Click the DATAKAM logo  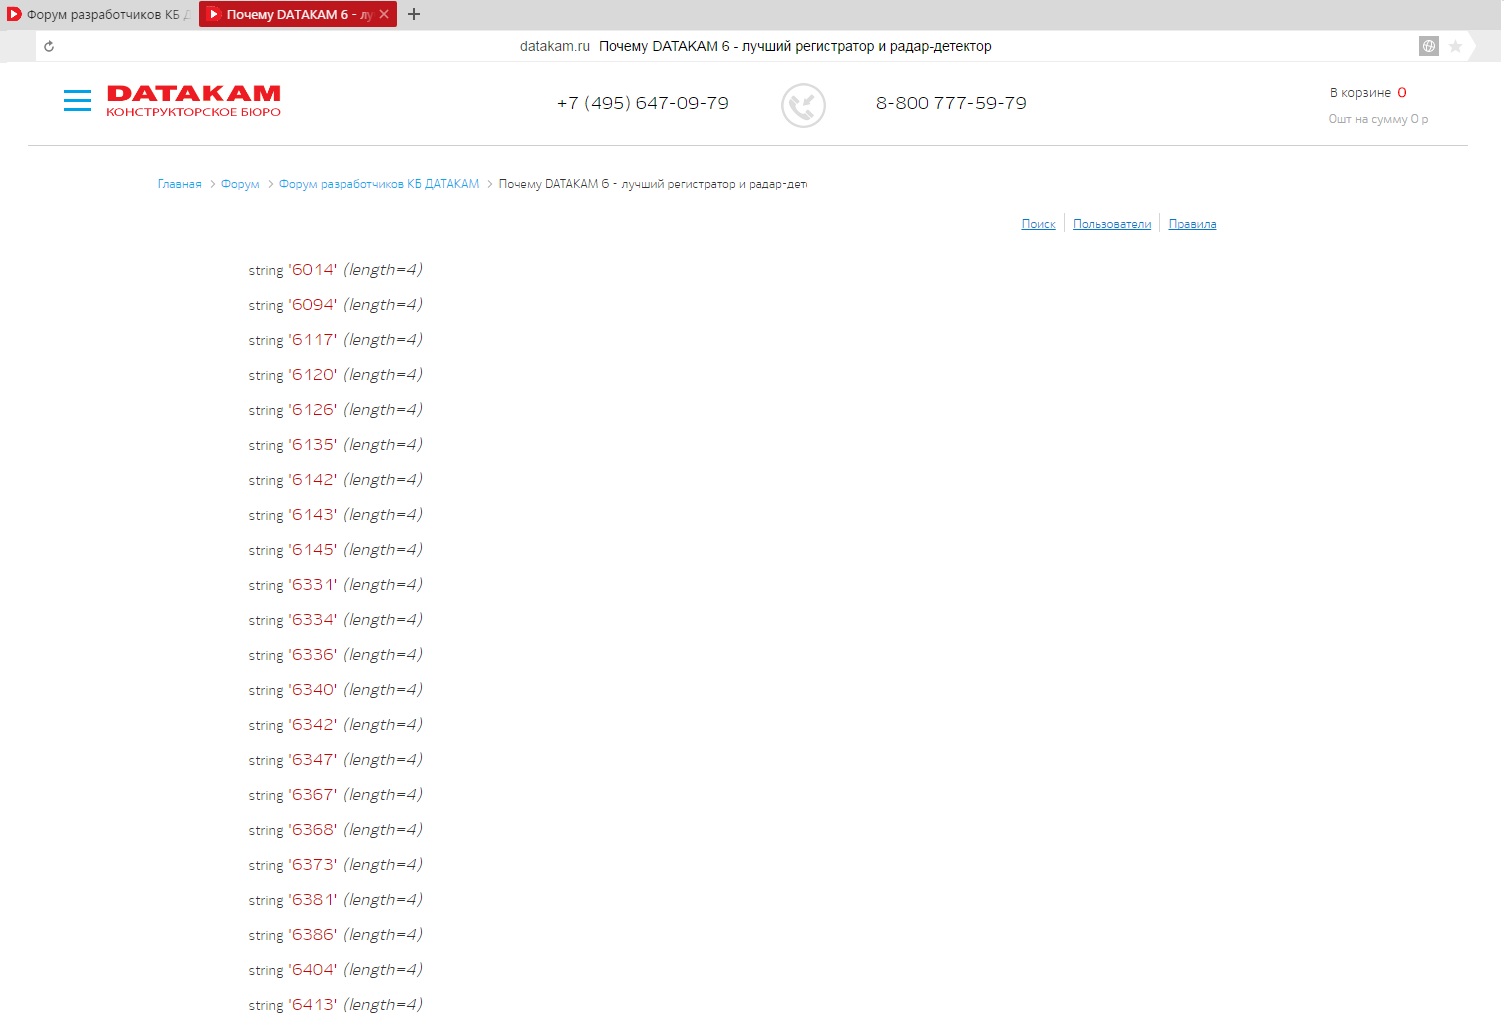click(193, 101)
